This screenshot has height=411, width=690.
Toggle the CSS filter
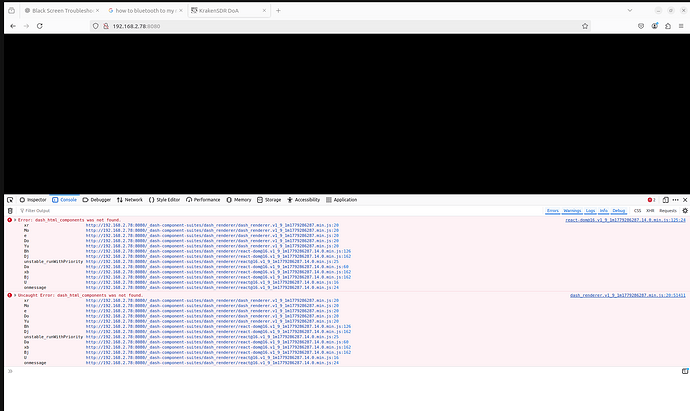(637, 211)
